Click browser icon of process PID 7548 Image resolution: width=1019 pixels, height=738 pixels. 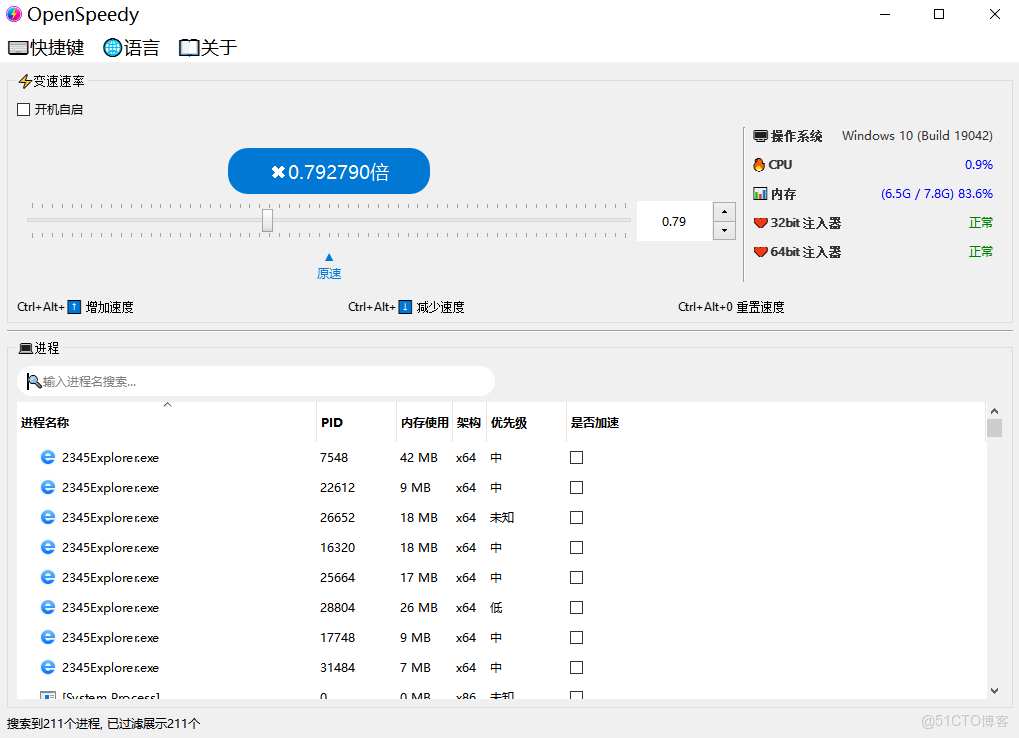pyautogui.click(x=47, y=457)
